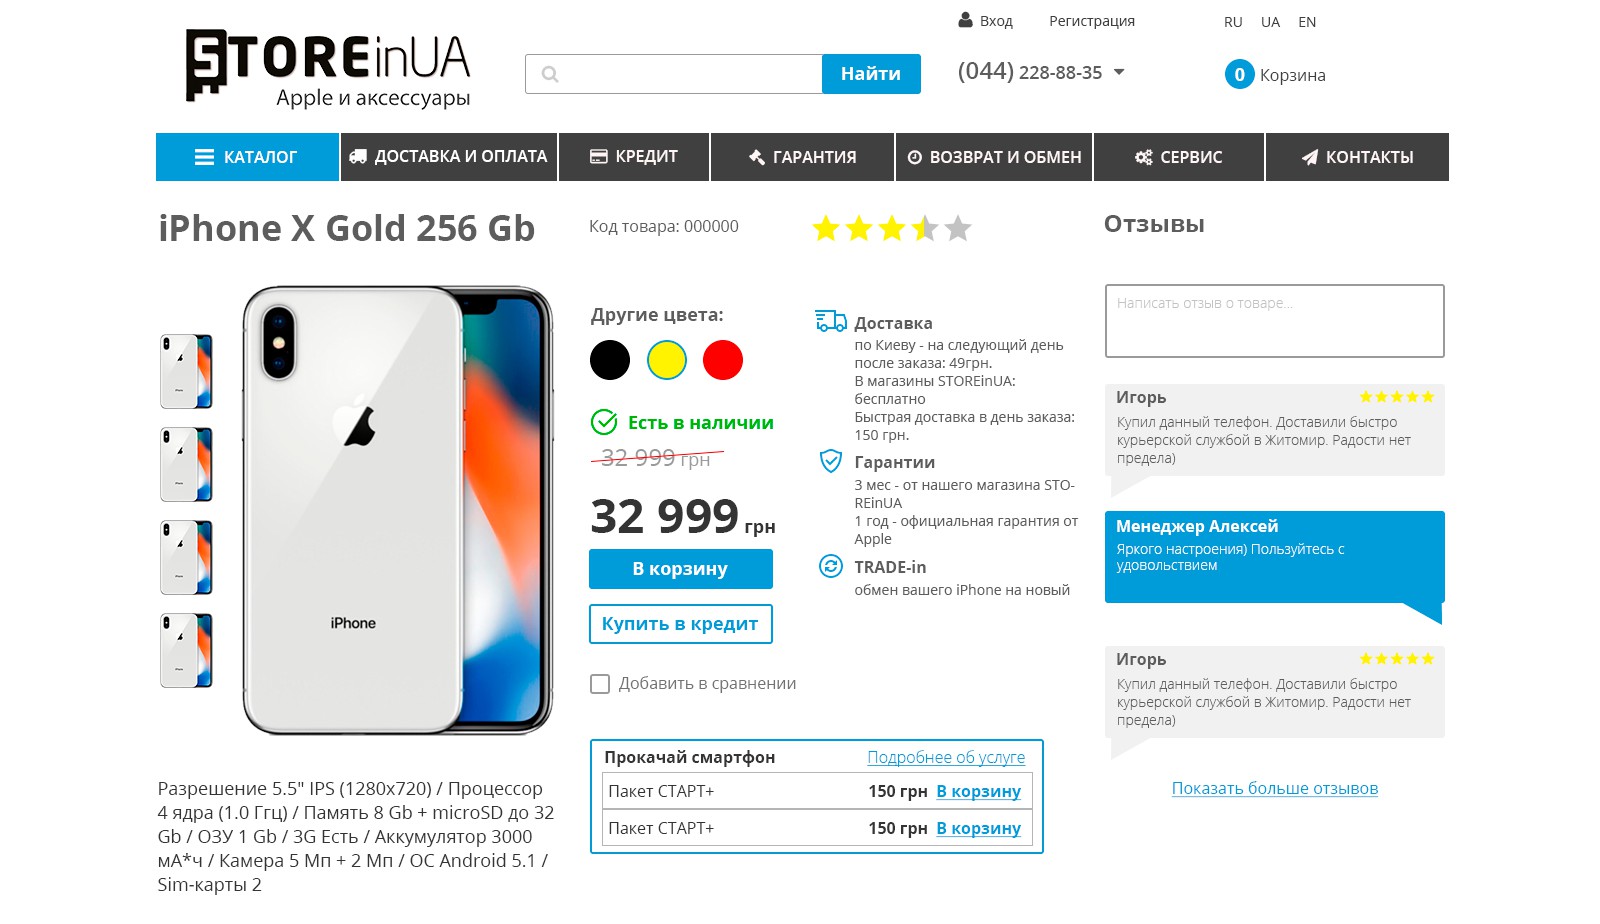Click Купить в кредит button
Viewport: 1600px width, 924px height.
tap(680, 624)
